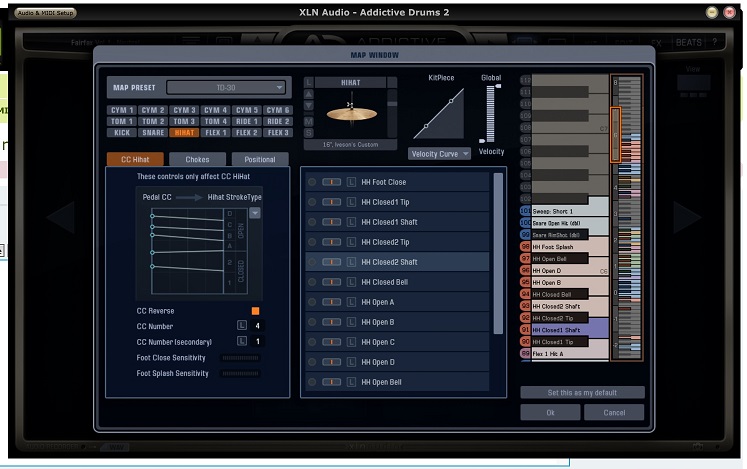
Task: Open Audio & MIDI Setup
Action: coord(46,13)
